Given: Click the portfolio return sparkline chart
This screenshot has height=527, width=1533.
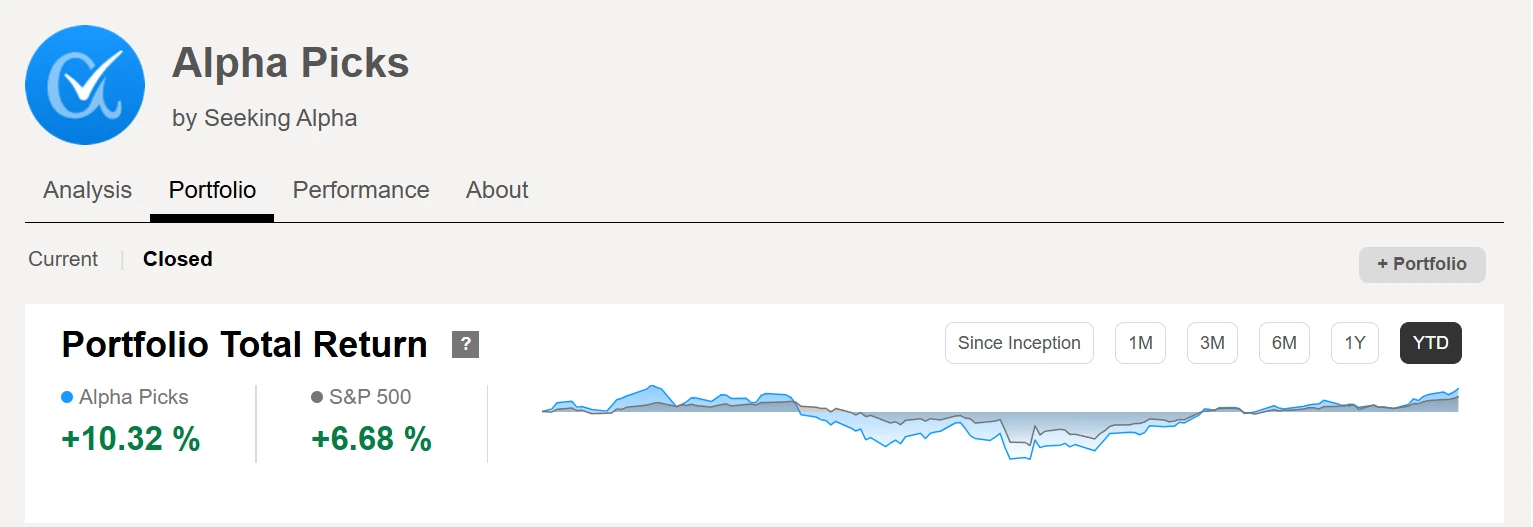Looking at the screenshot, I should tap(1000, 420).
